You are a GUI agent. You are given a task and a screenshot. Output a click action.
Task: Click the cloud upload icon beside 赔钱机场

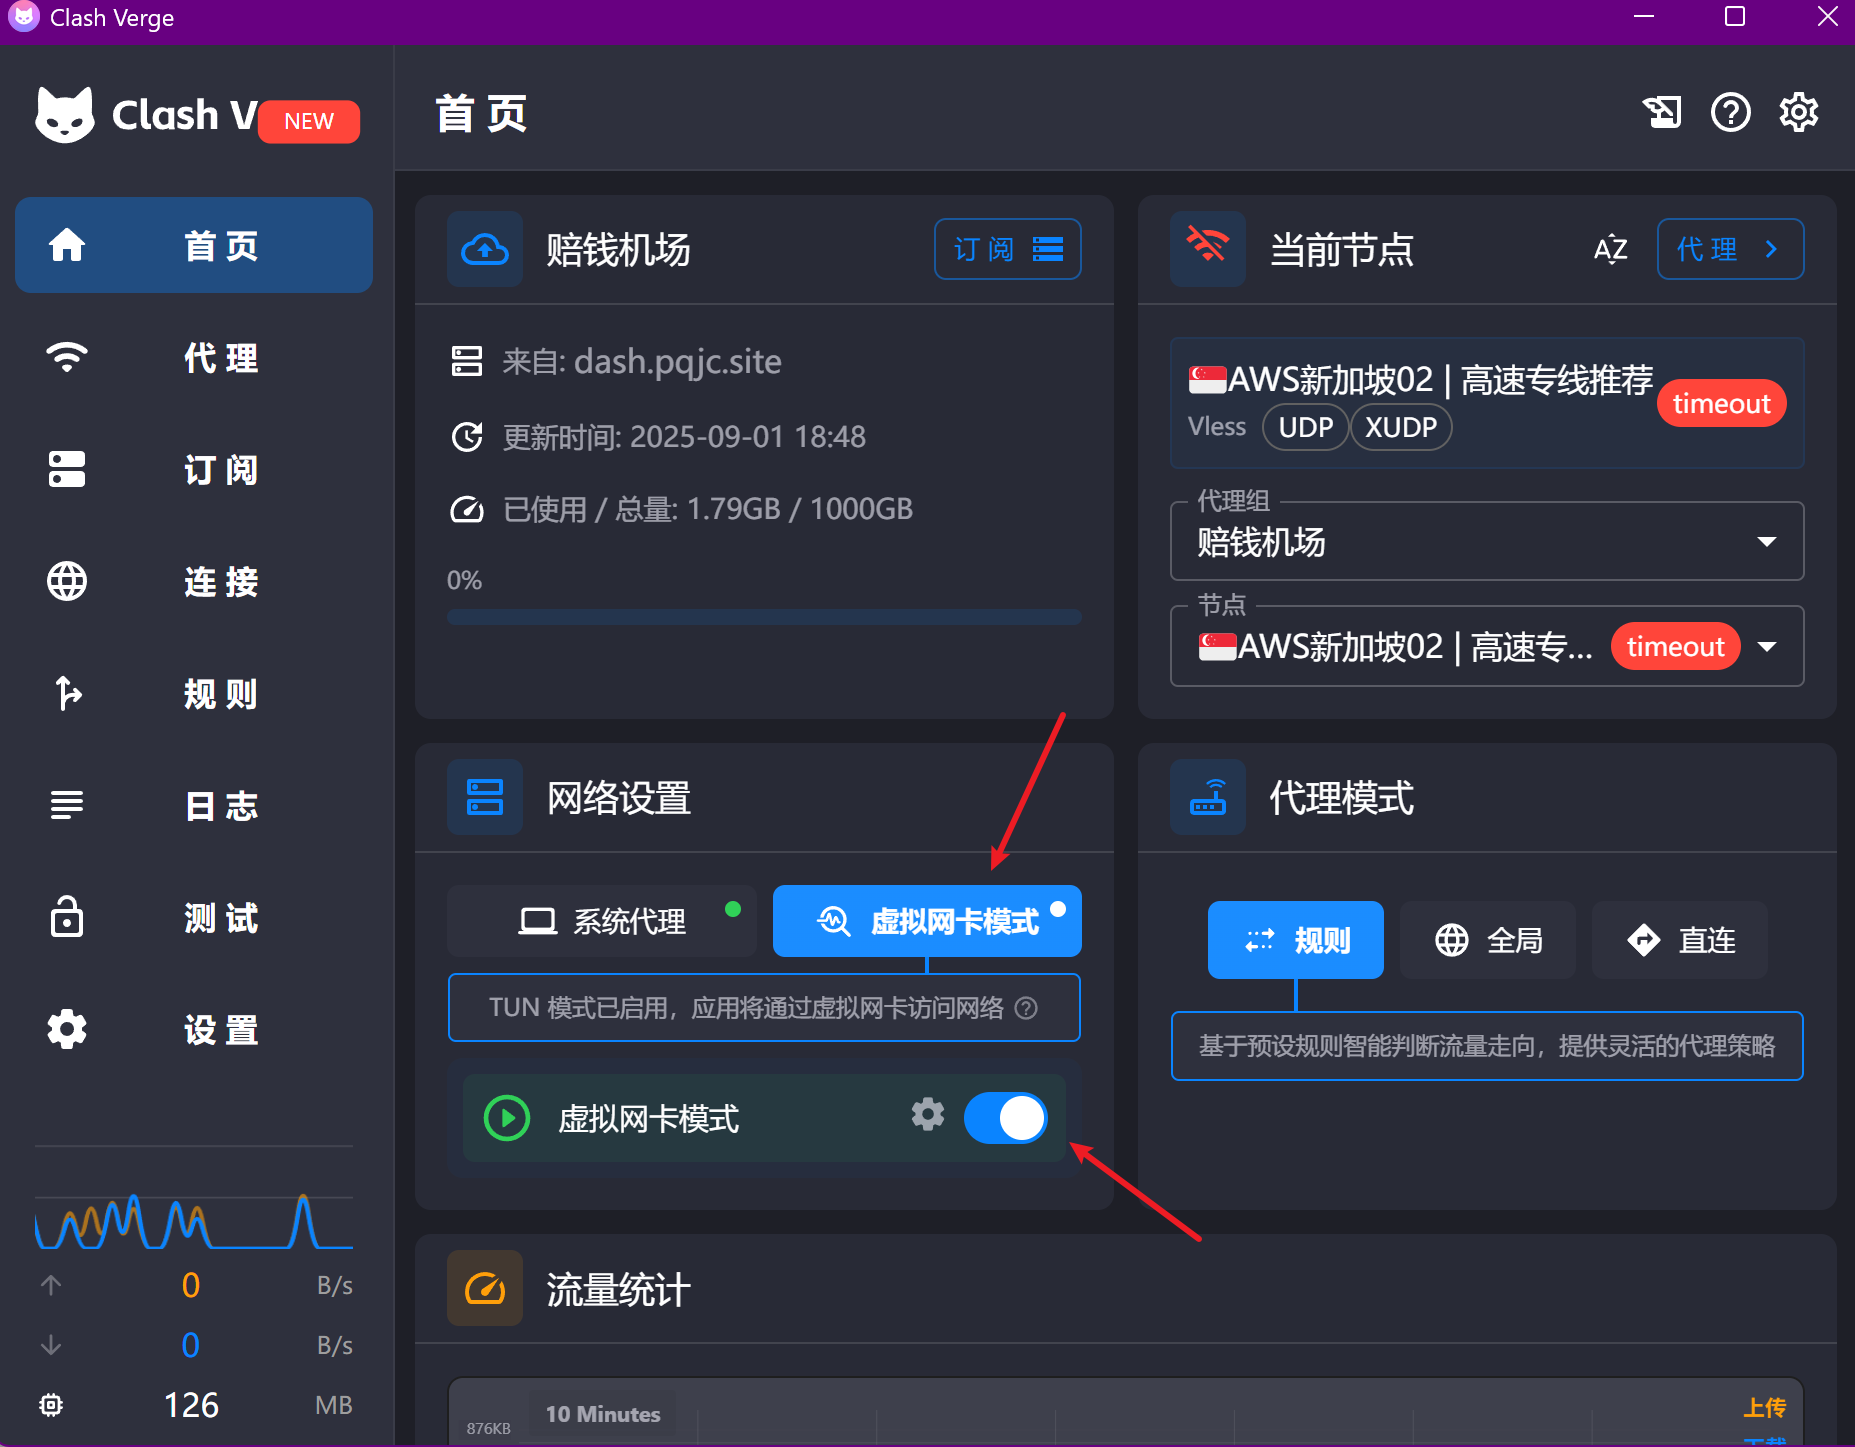pos(485,249)
